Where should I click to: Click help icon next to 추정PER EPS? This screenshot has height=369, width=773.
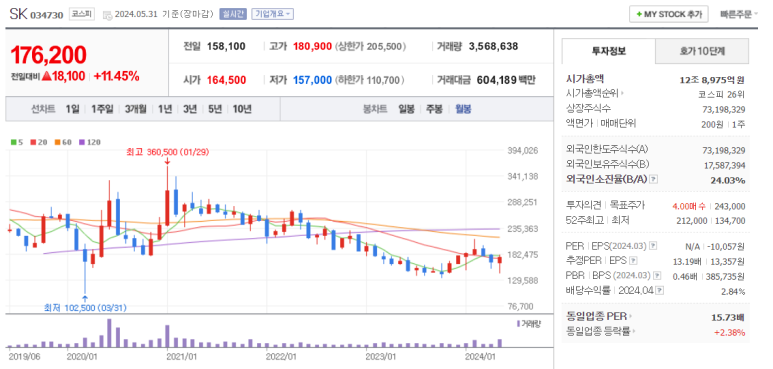[633, 261]
